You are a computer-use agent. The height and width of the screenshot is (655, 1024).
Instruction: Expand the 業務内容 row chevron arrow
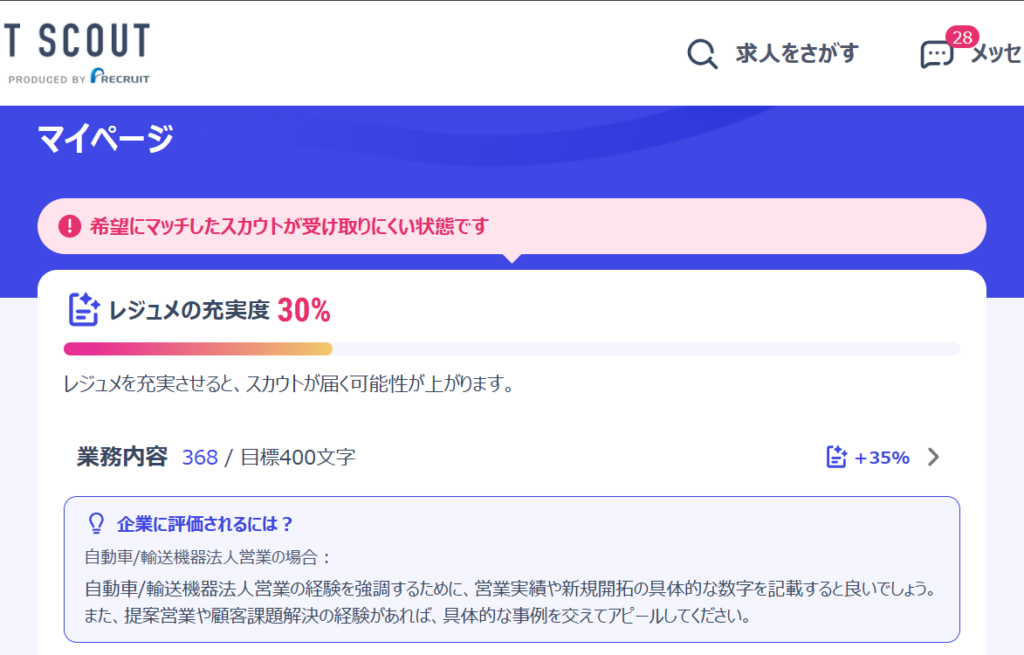click(x=934, y=457)
